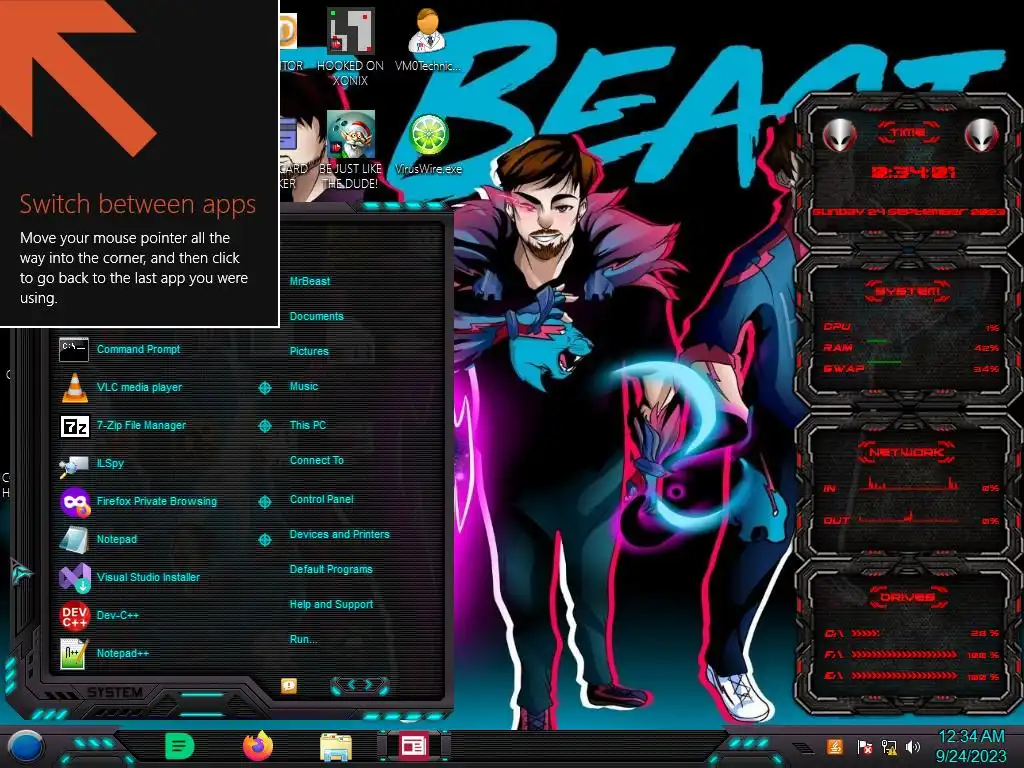Click C:\ 28 % value
The height and width of the screenshot is (768, 1024).
[985, 633]
